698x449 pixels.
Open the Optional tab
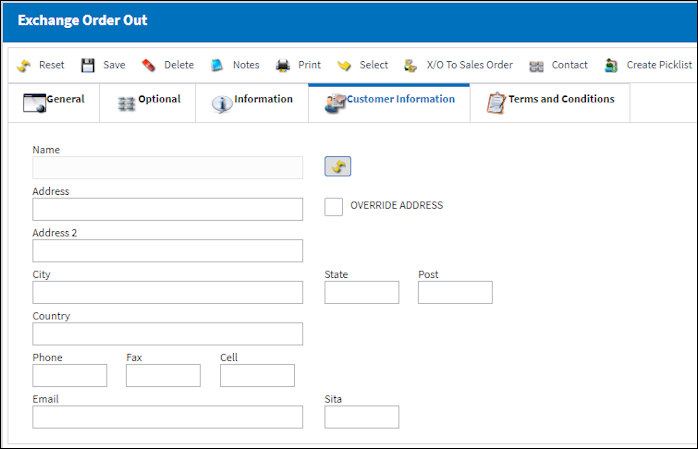[148, 103]
